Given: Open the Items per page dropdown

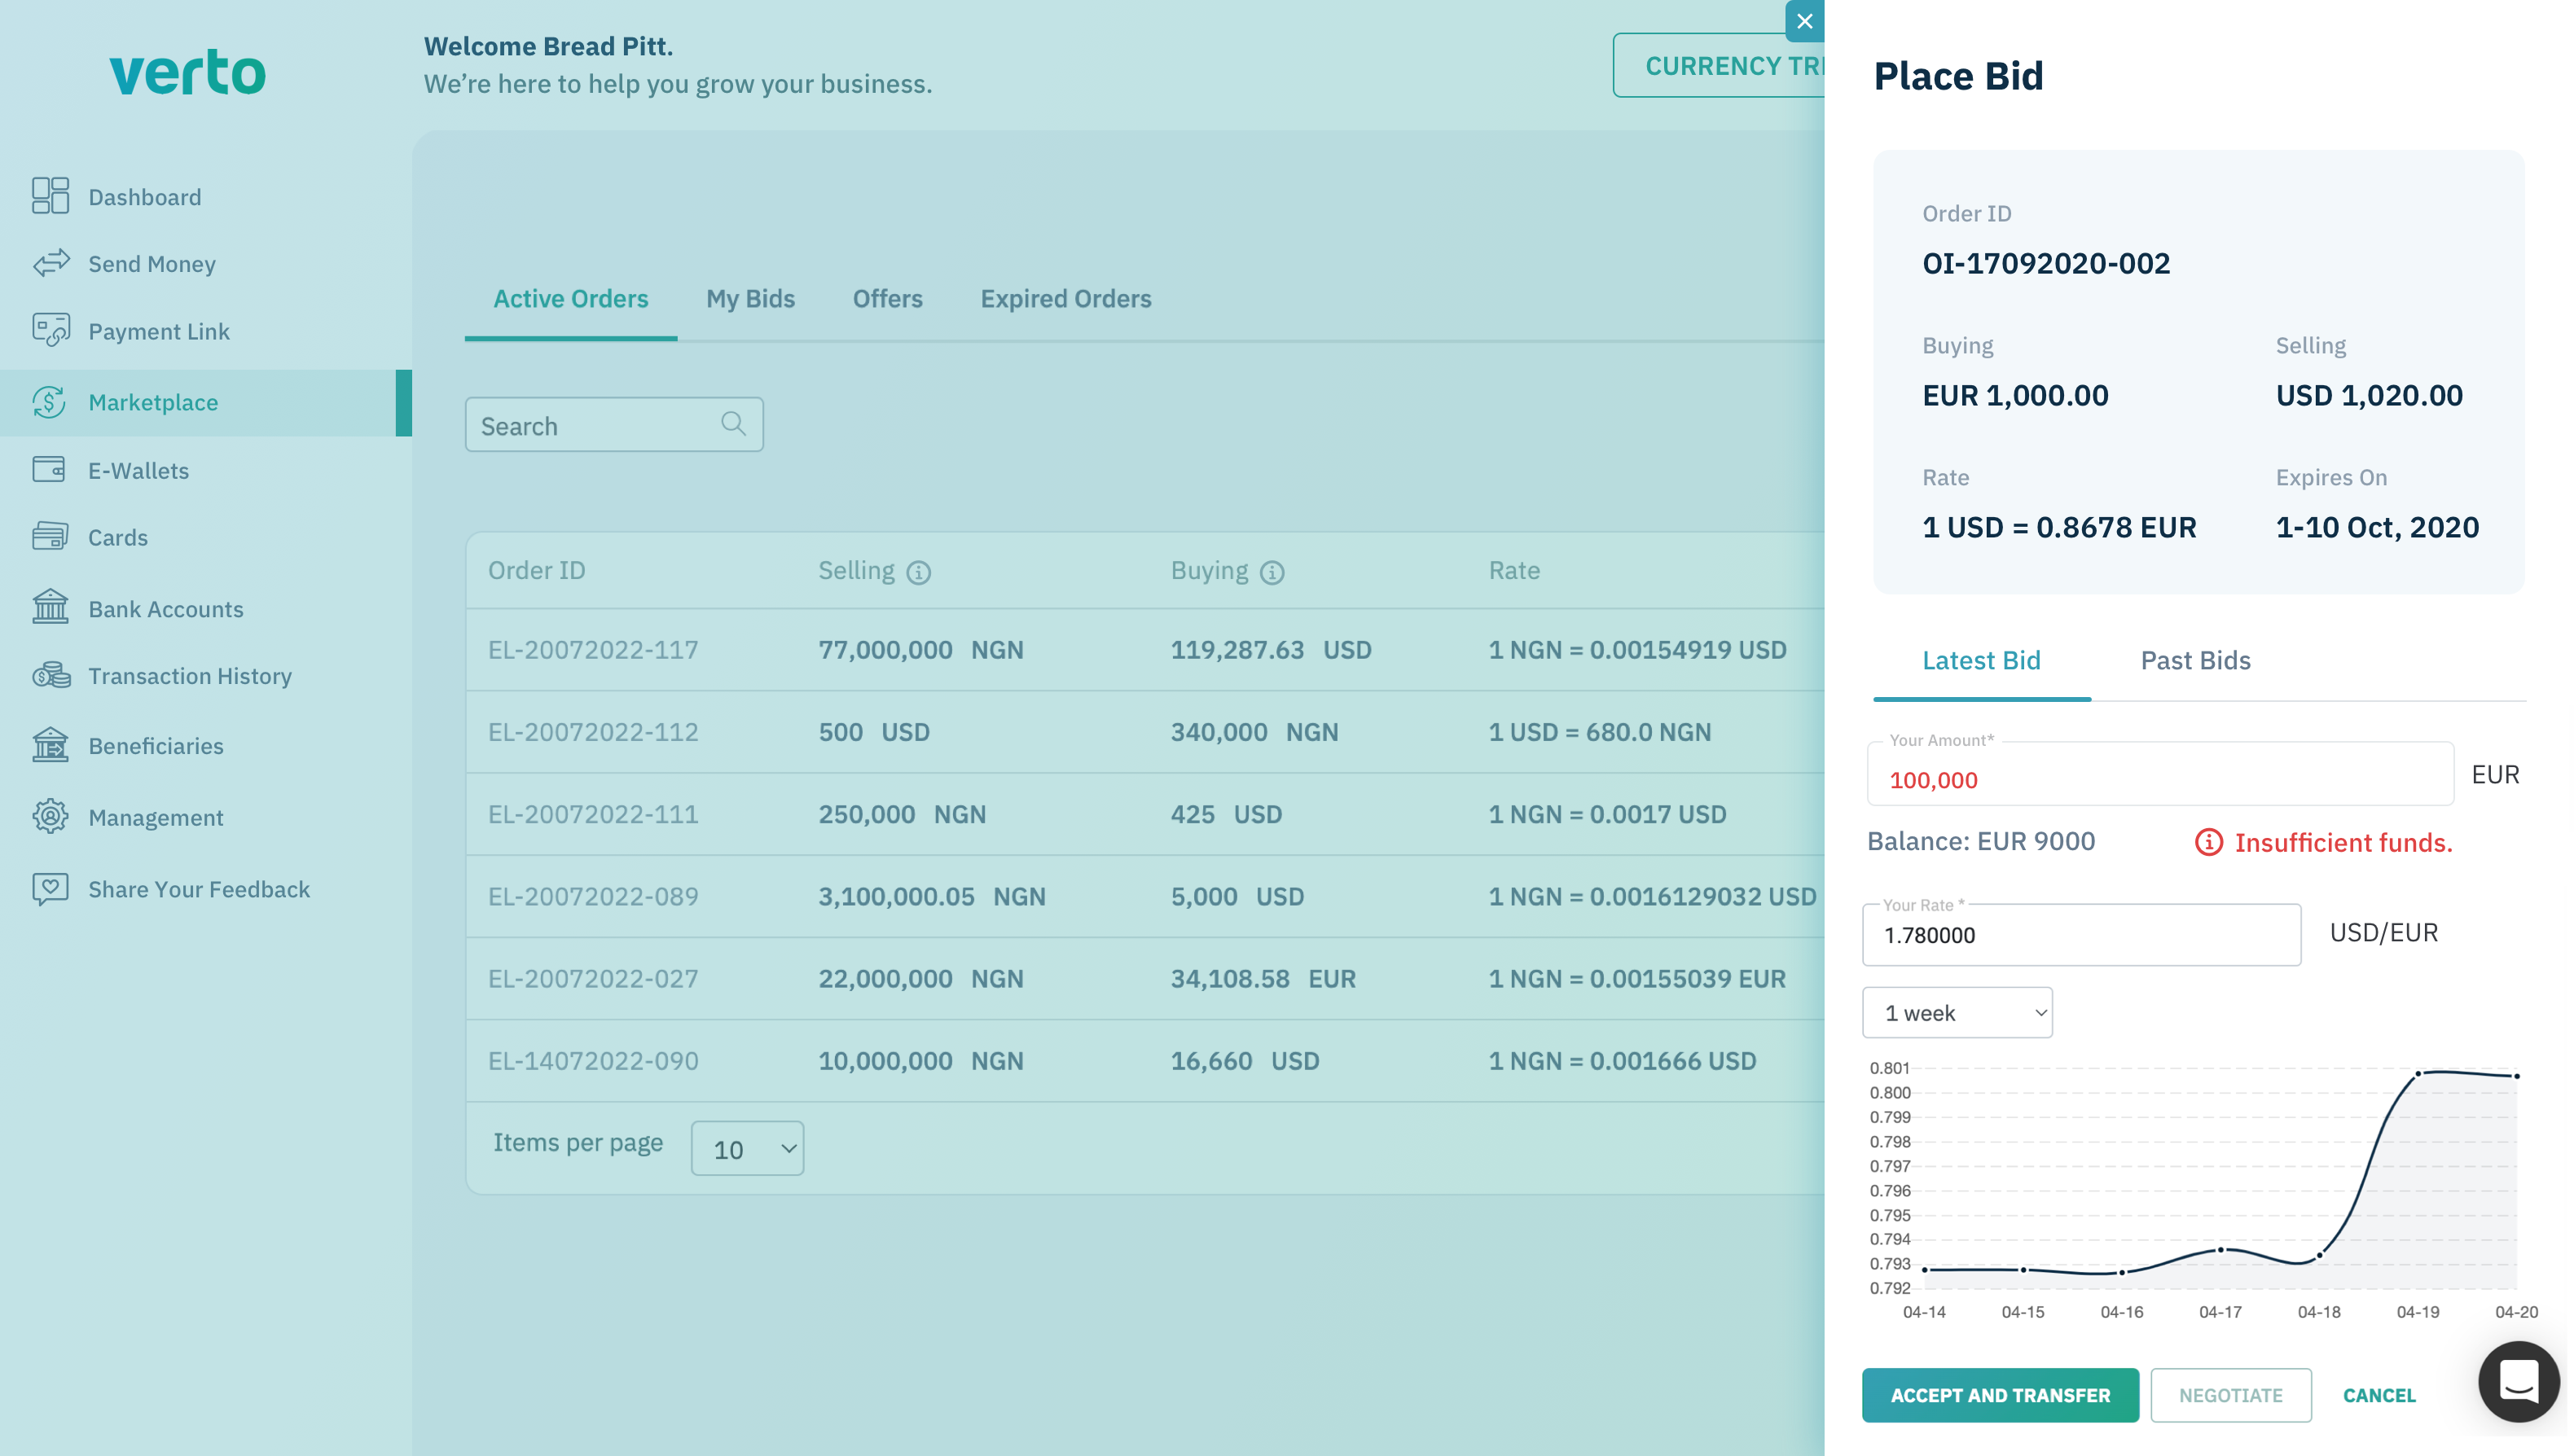Looking at the screenshot, I should [747, 1149].
